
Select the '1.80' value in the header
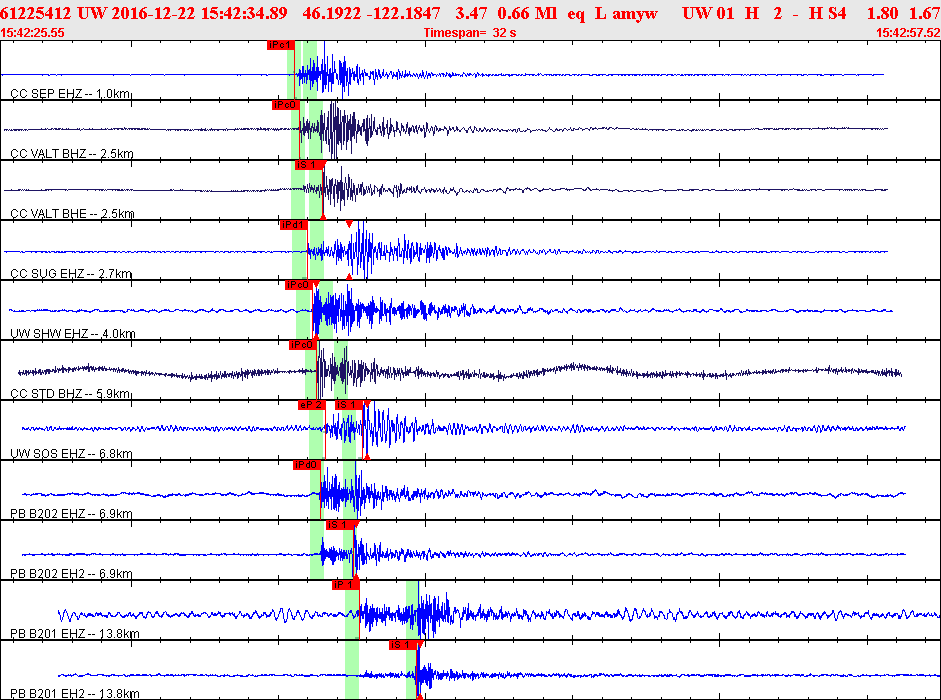point(882,13)
